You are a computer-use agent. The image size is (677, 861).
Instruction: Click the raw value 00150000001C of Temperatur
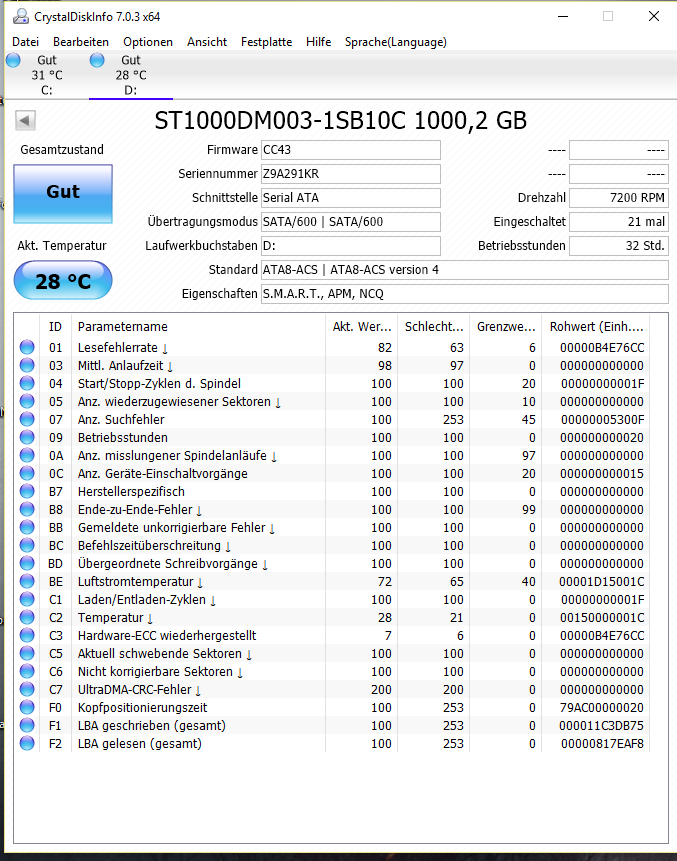[602, 618]
